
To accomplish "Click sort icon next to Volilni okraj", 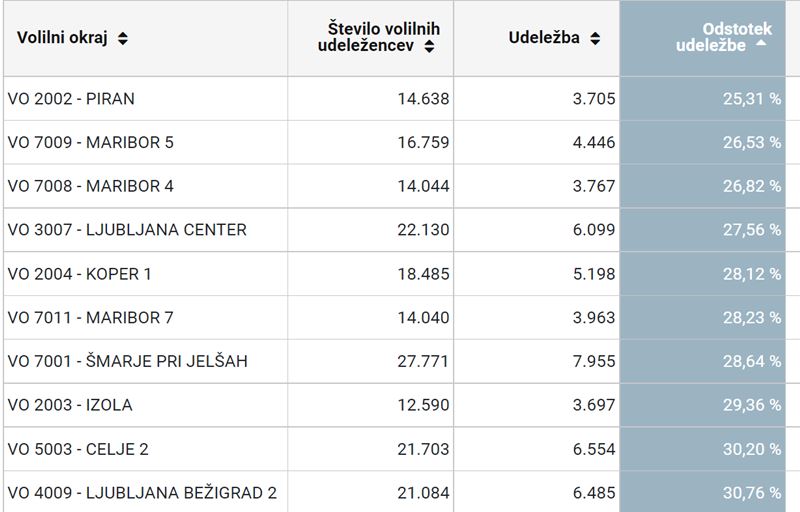I will click(123, 39).
